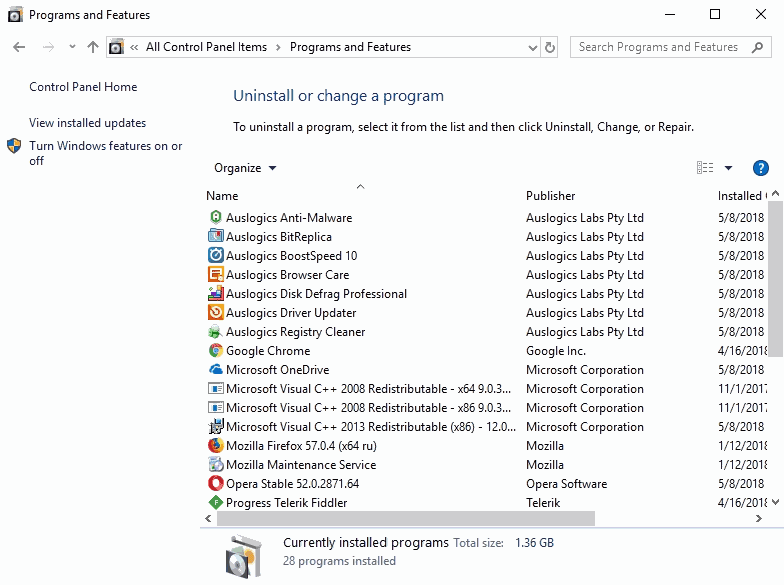Click the vertical scrollbar thumb
The width and height of the screenshot is (784, 585).
tap(775, 279)
